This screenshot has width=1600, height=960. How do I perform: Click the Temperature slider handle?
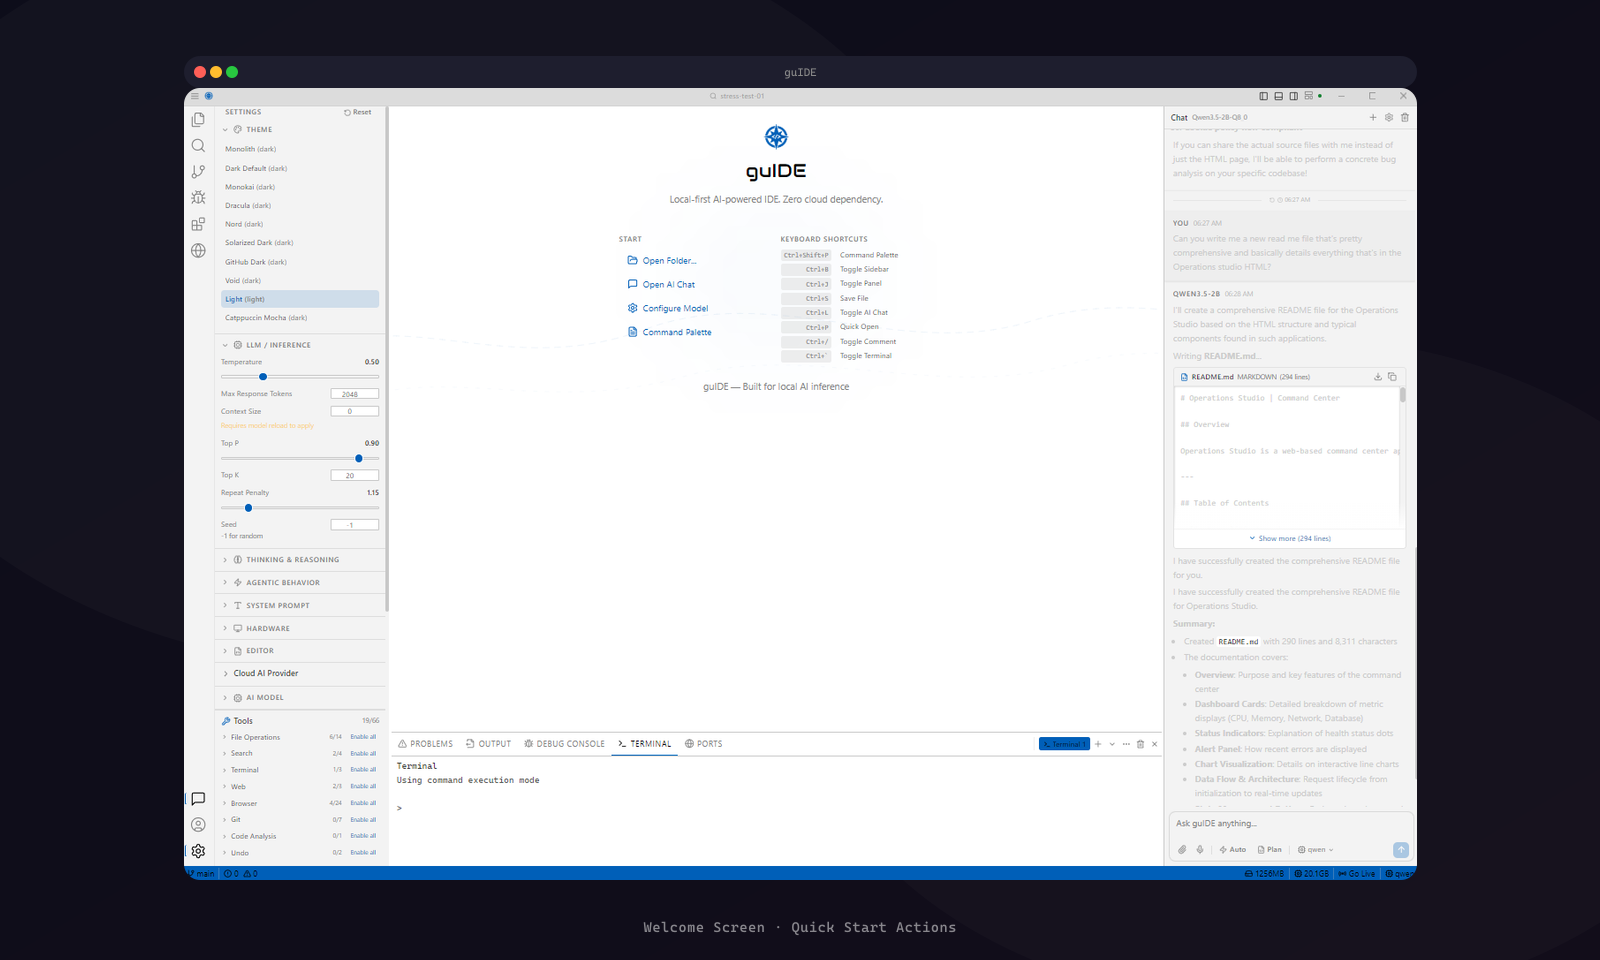[x=263, y=377]
